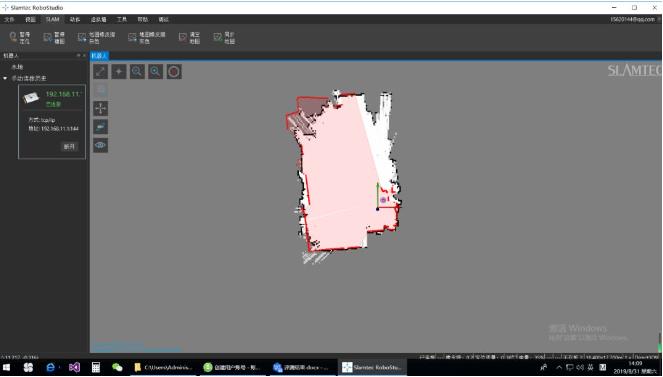The image size is (663, 377).
Task: Click the disconnect button in robot card
Action: pos(69,147)
